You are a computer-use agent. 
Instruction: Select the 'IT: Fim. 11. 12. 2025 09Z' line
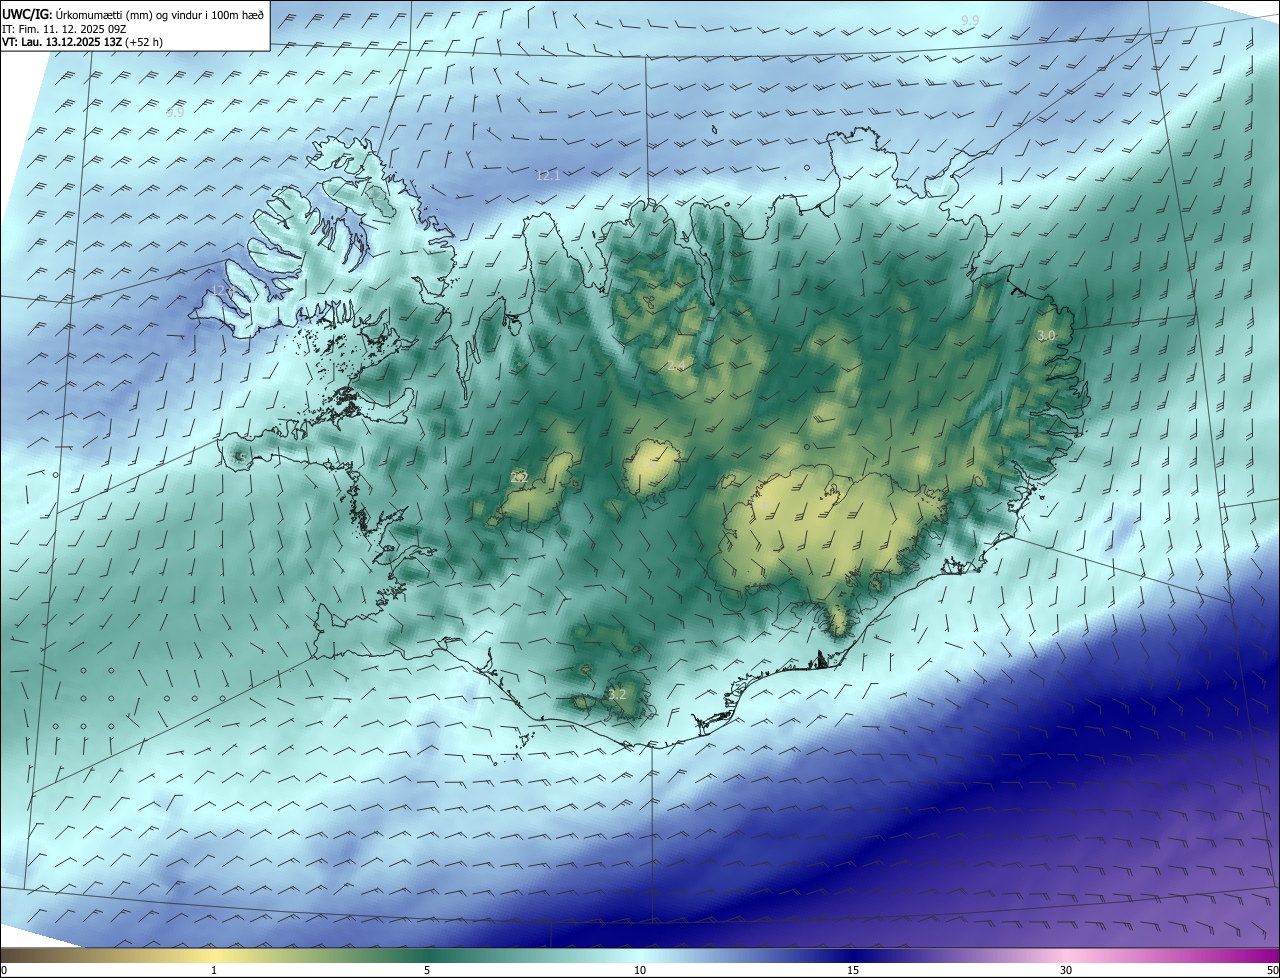pos(64,29)
